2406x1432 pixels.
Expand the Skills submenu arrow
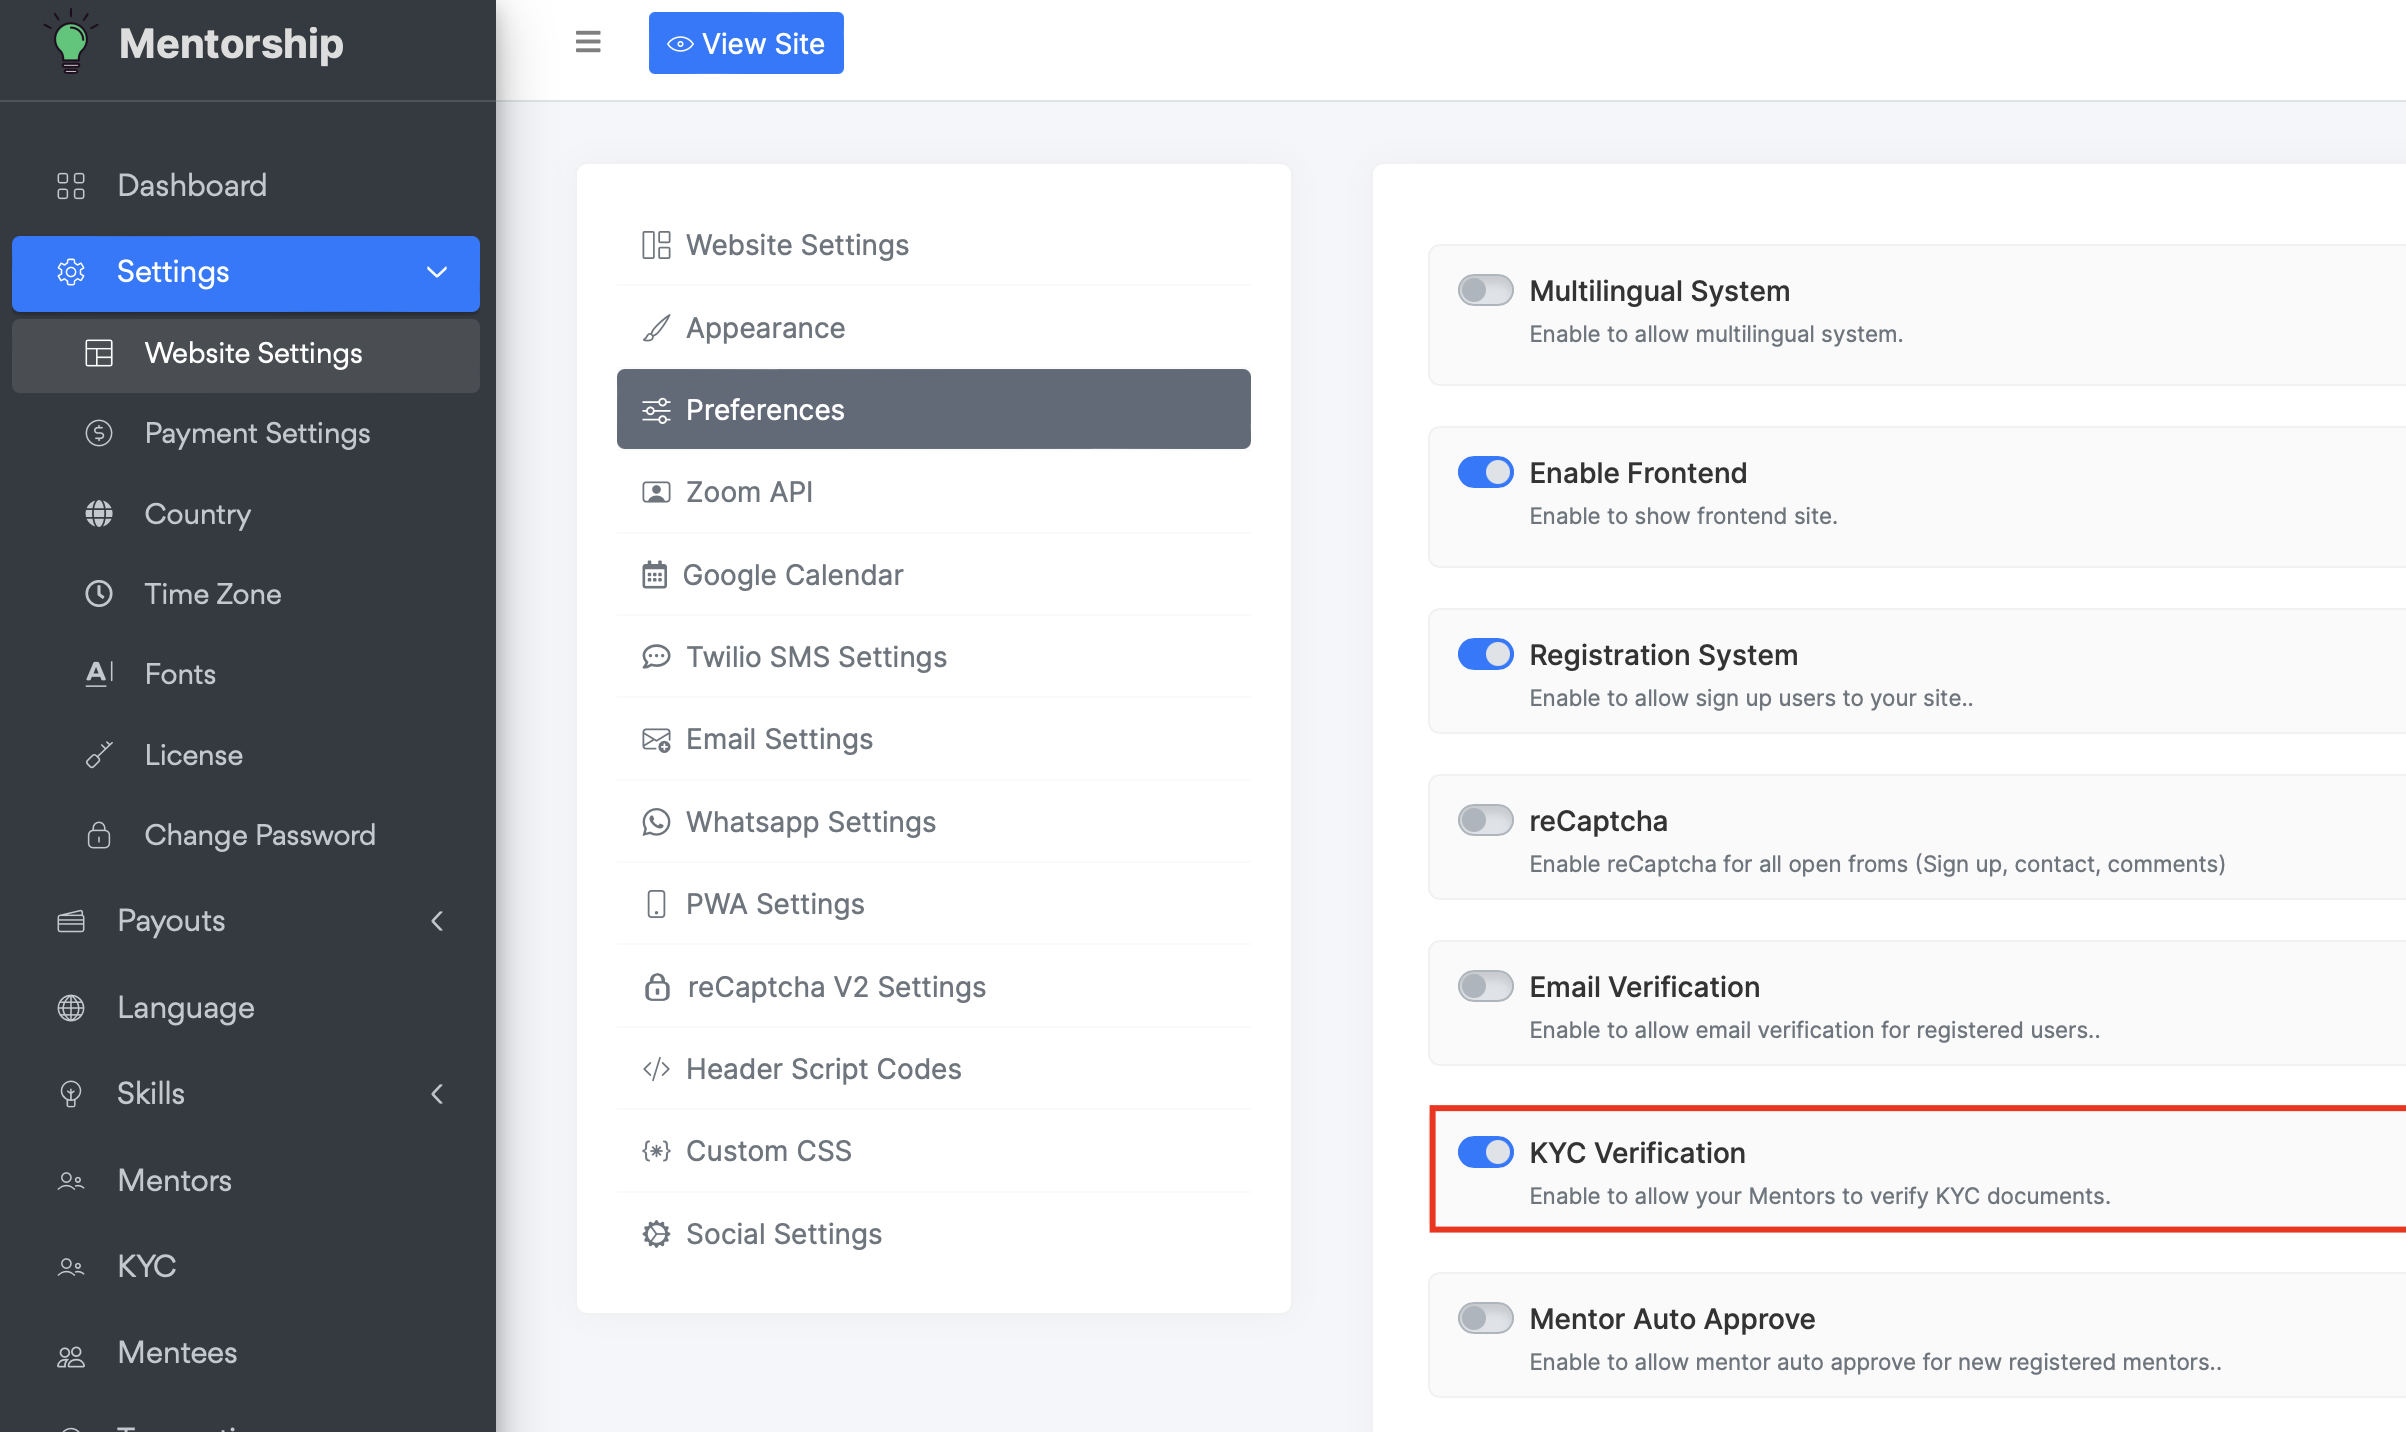point(437,1094)
